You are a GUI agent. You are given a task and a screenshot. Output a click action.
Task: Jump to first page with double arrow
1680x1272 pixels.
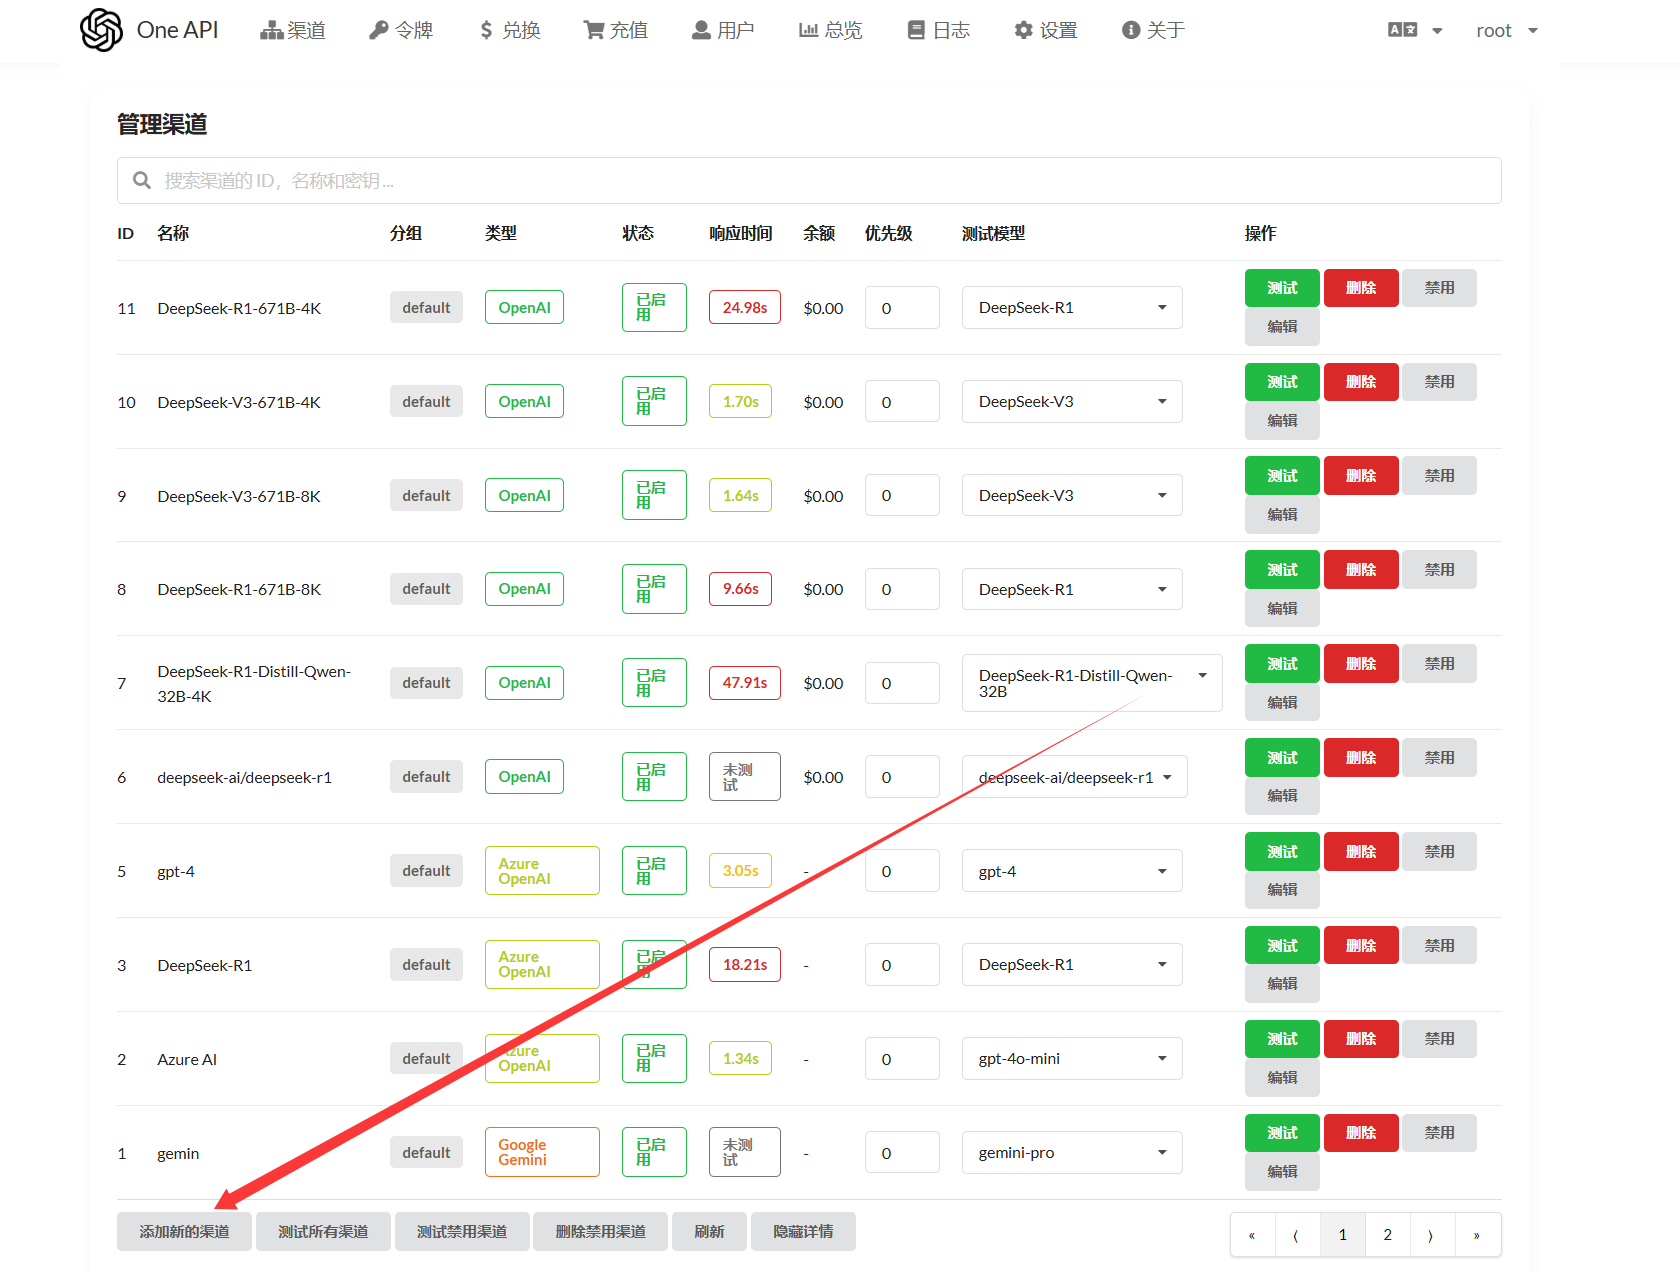click(1252, 1234)
